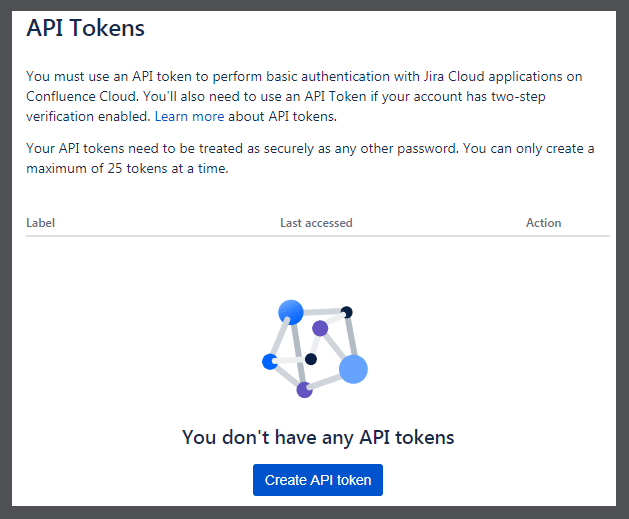The height and width of the screenshot is (519, 629).
Task: Click the small blue node on illustration's left
Action: click(270, 361)
